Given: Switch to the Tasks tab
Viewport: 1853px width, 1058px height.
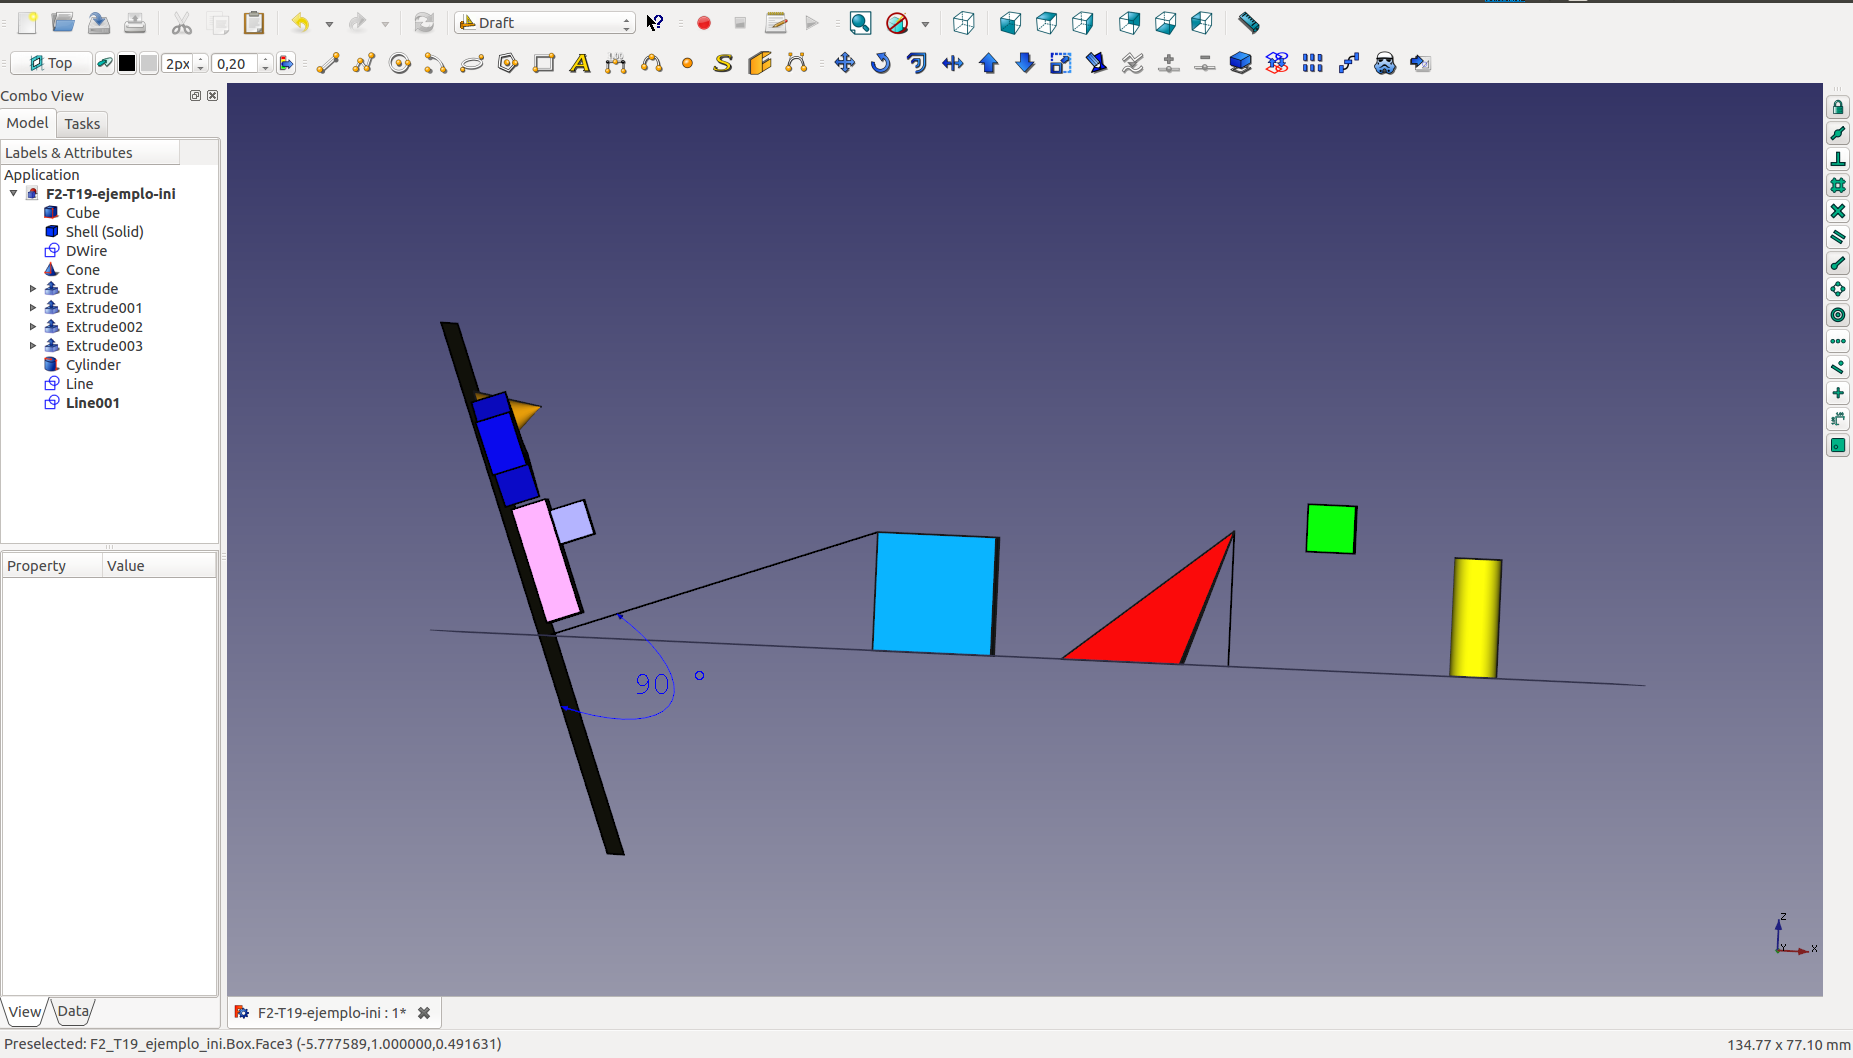Looking at the screenshot, I should pos(82,124).
